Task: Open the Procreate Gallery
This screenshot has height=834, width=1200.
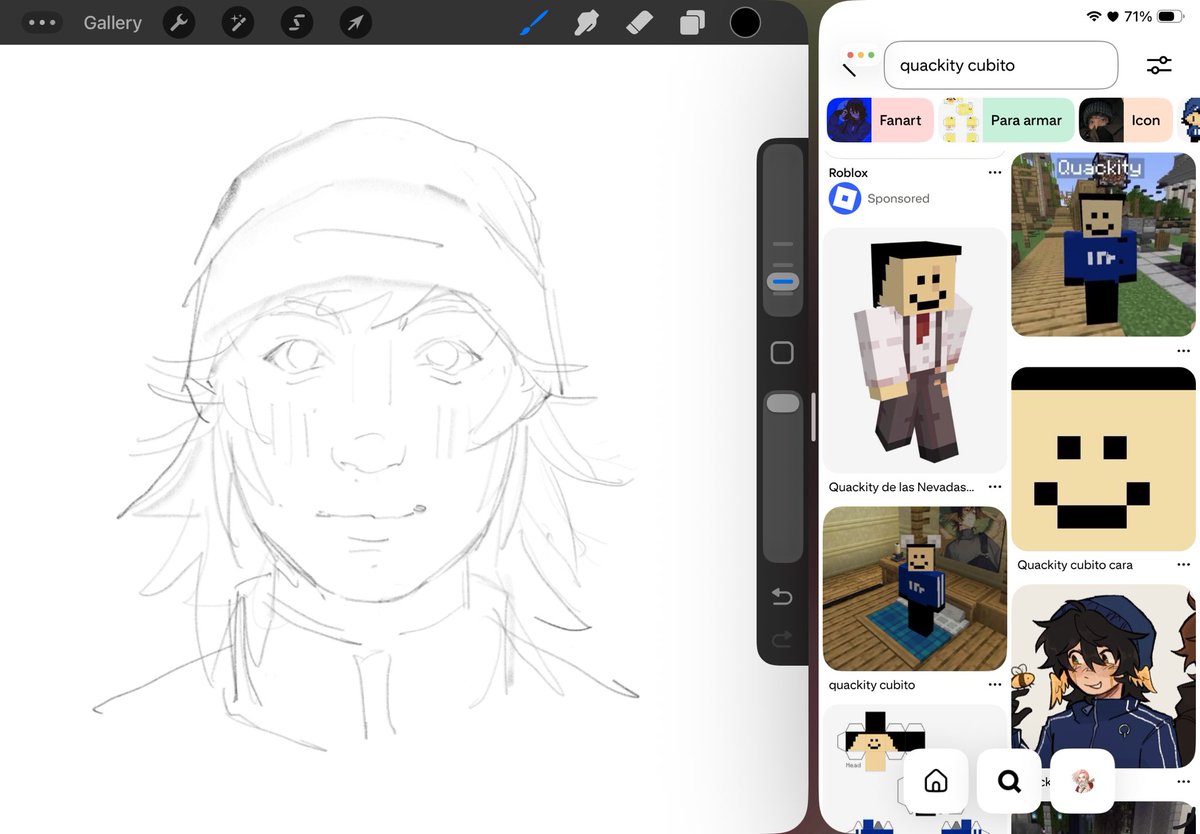Action: [x=112, y=22]
